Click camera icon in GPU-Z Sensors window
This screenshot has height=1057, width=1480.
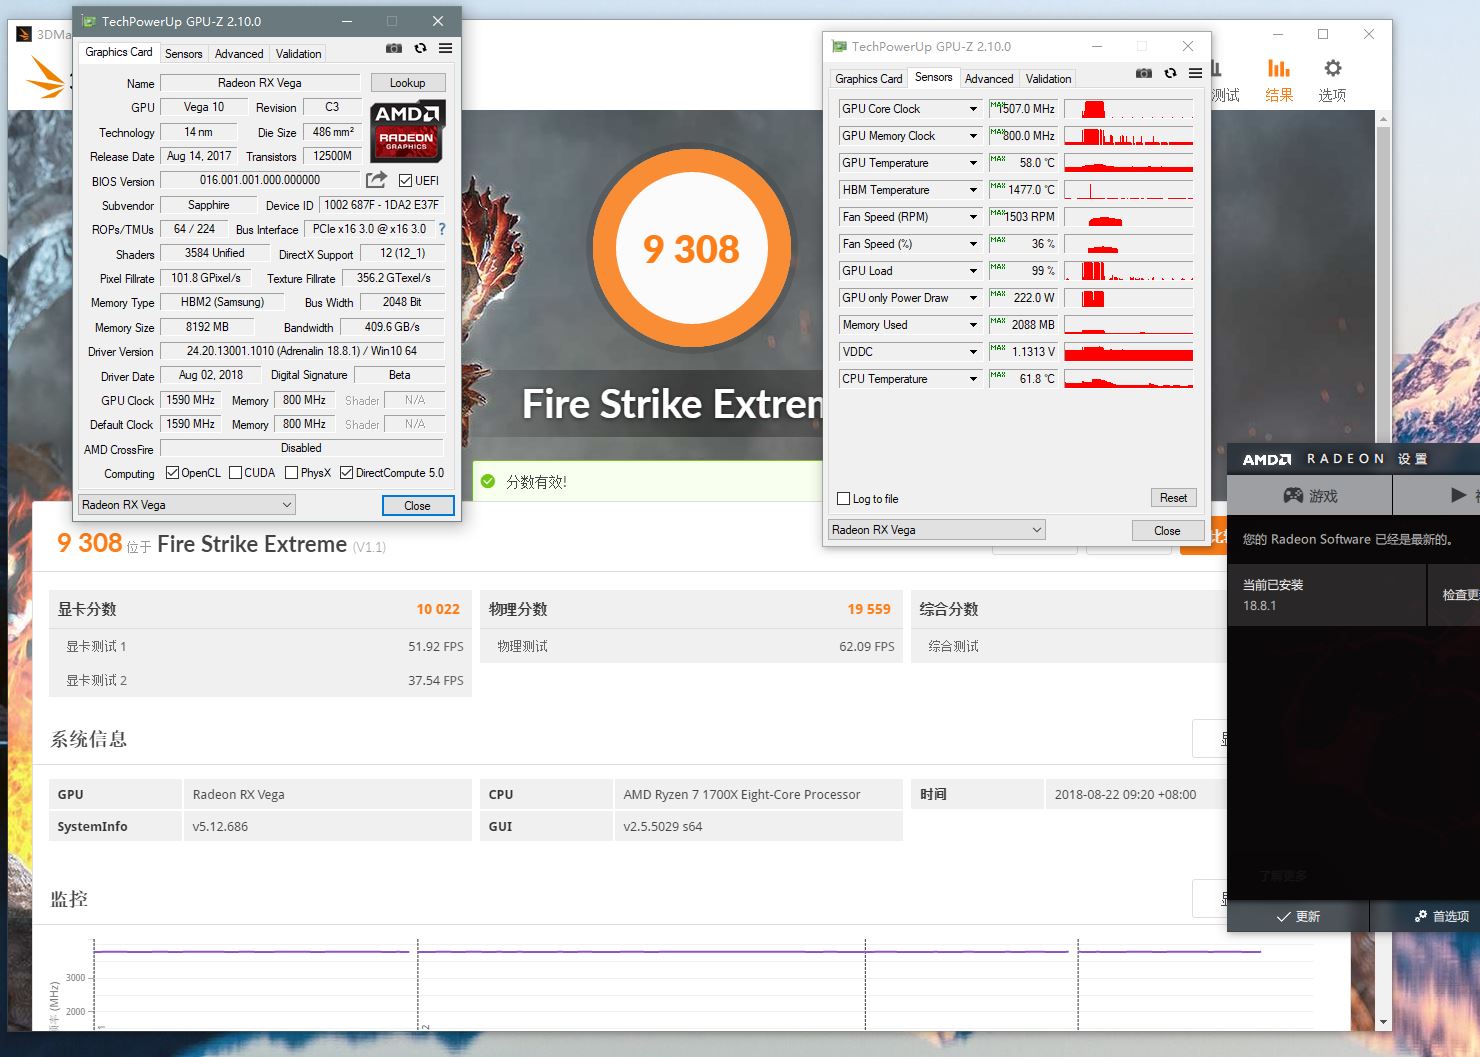pos(1144,73)
